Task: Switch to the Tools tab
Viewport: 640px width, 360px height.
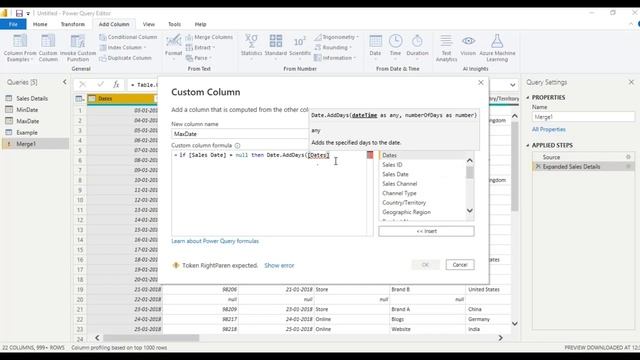Action: pos(174,24)
